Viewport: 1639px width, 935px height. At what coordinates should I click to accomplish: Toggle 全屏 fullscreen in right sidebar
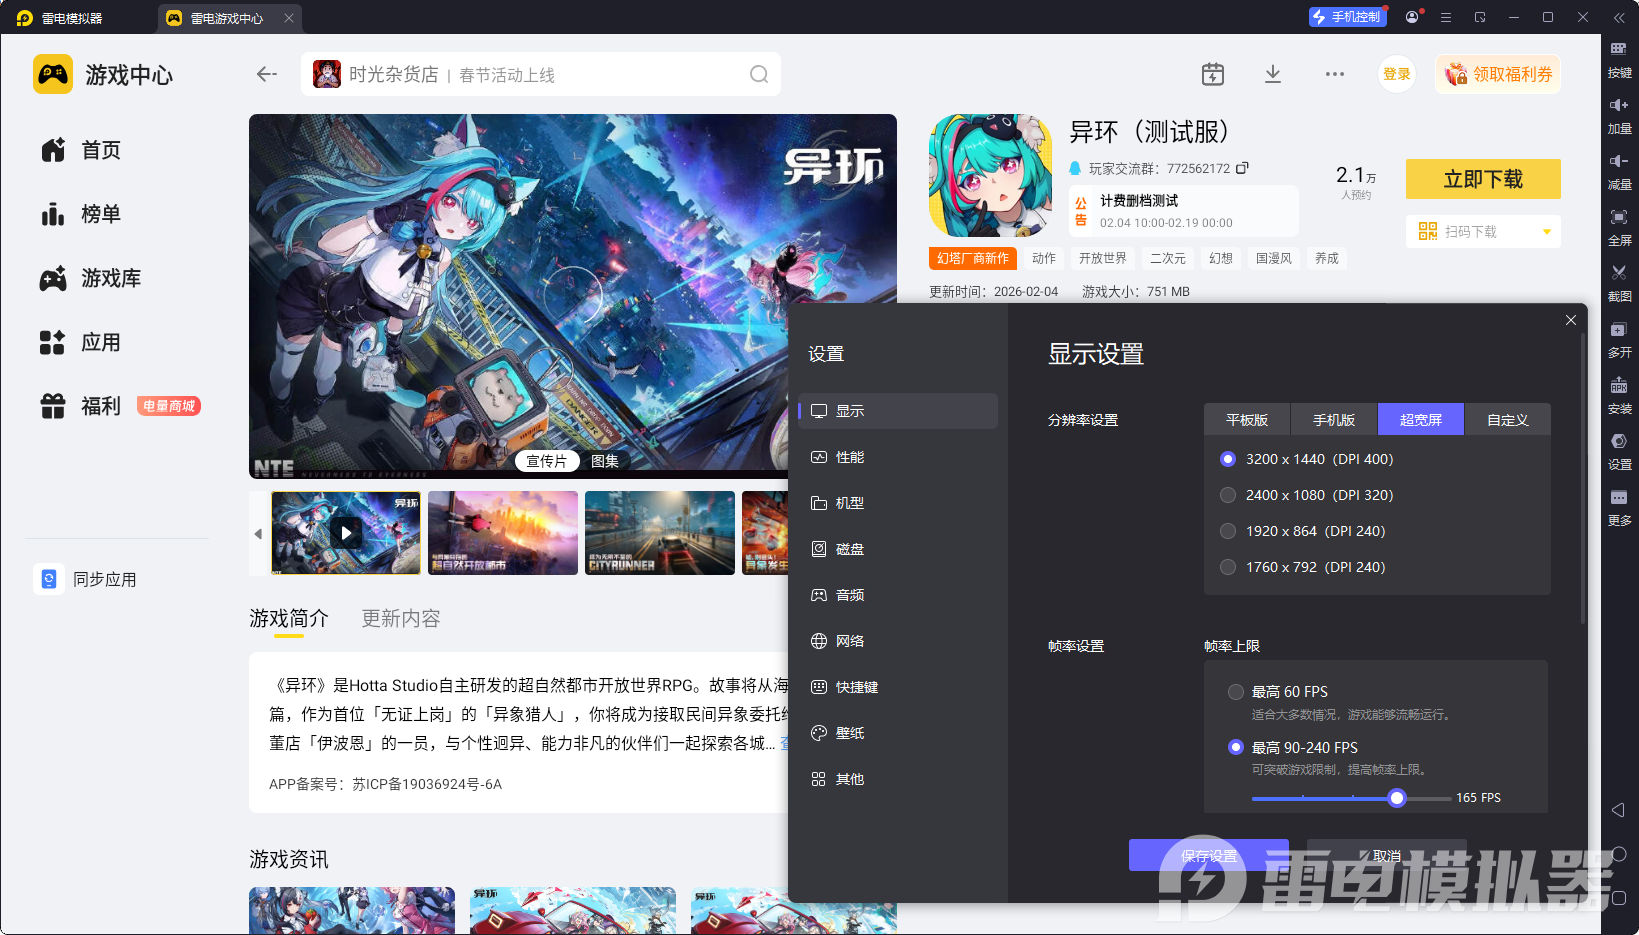1619,227
